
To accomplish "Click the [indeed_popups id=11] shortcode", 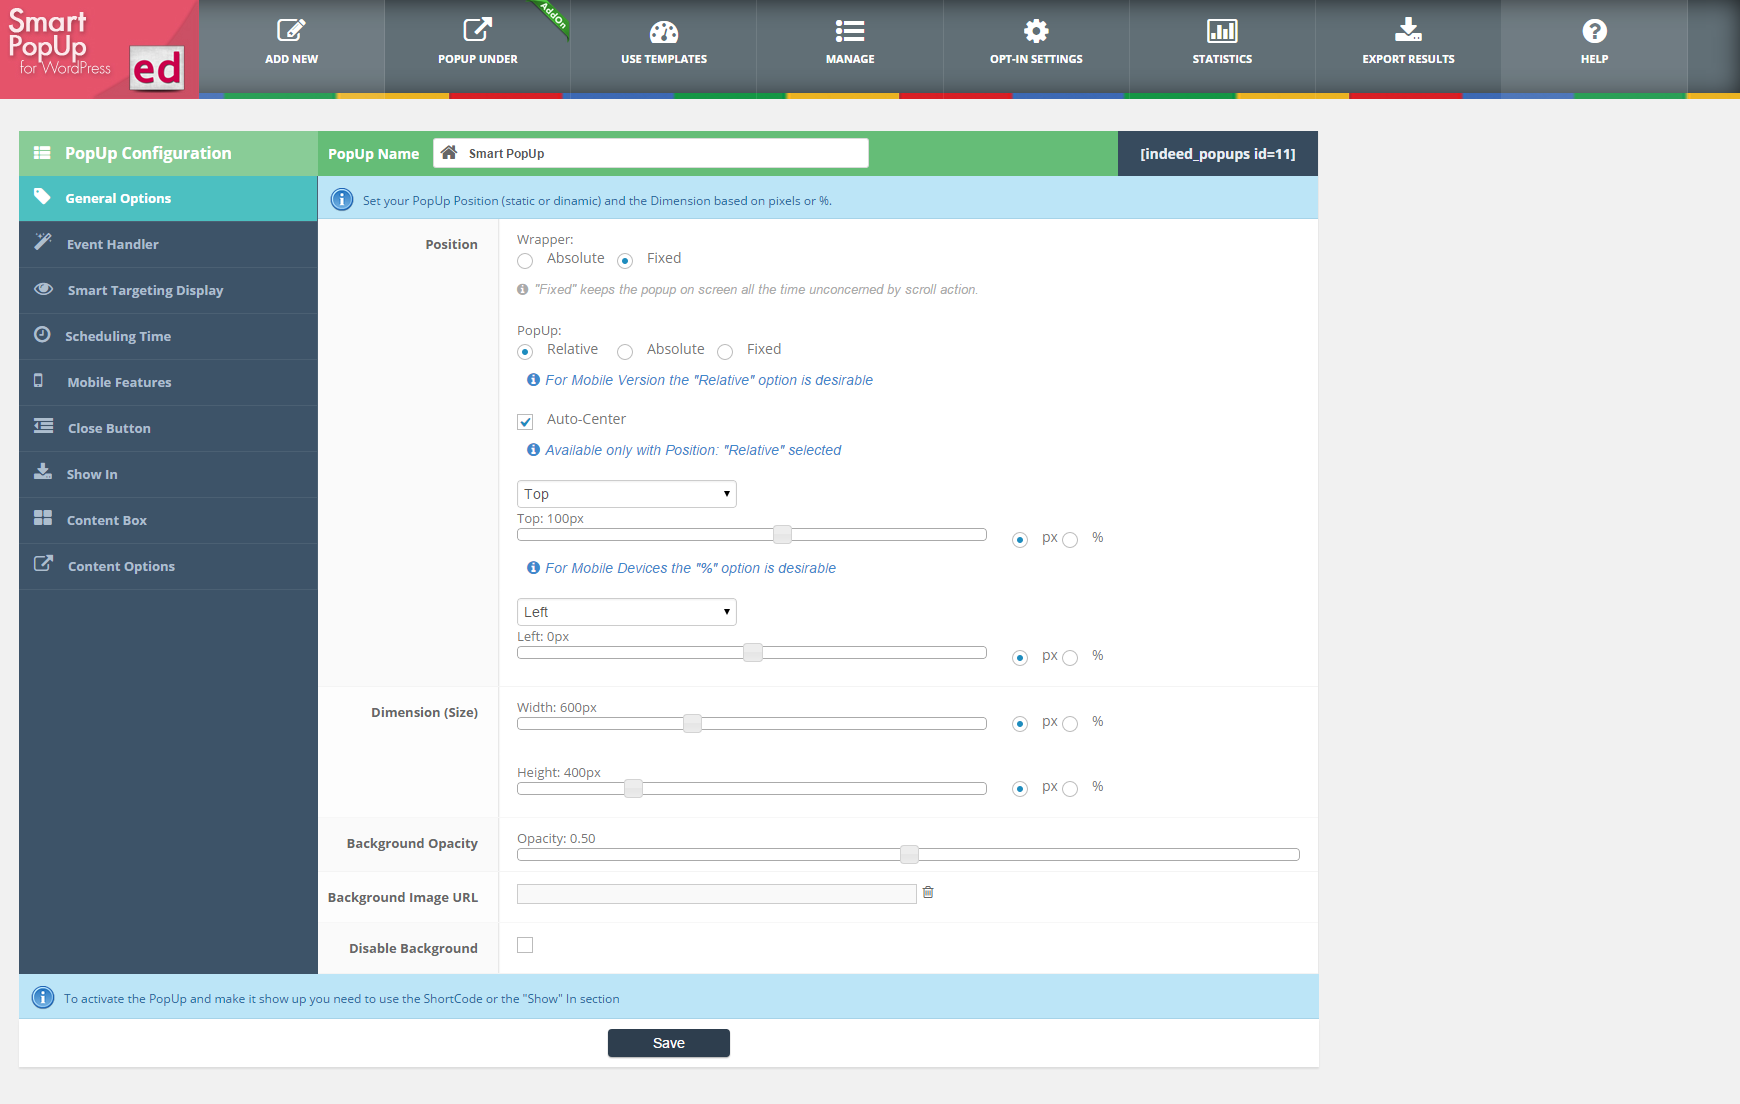I will (x=1217, y=154).
